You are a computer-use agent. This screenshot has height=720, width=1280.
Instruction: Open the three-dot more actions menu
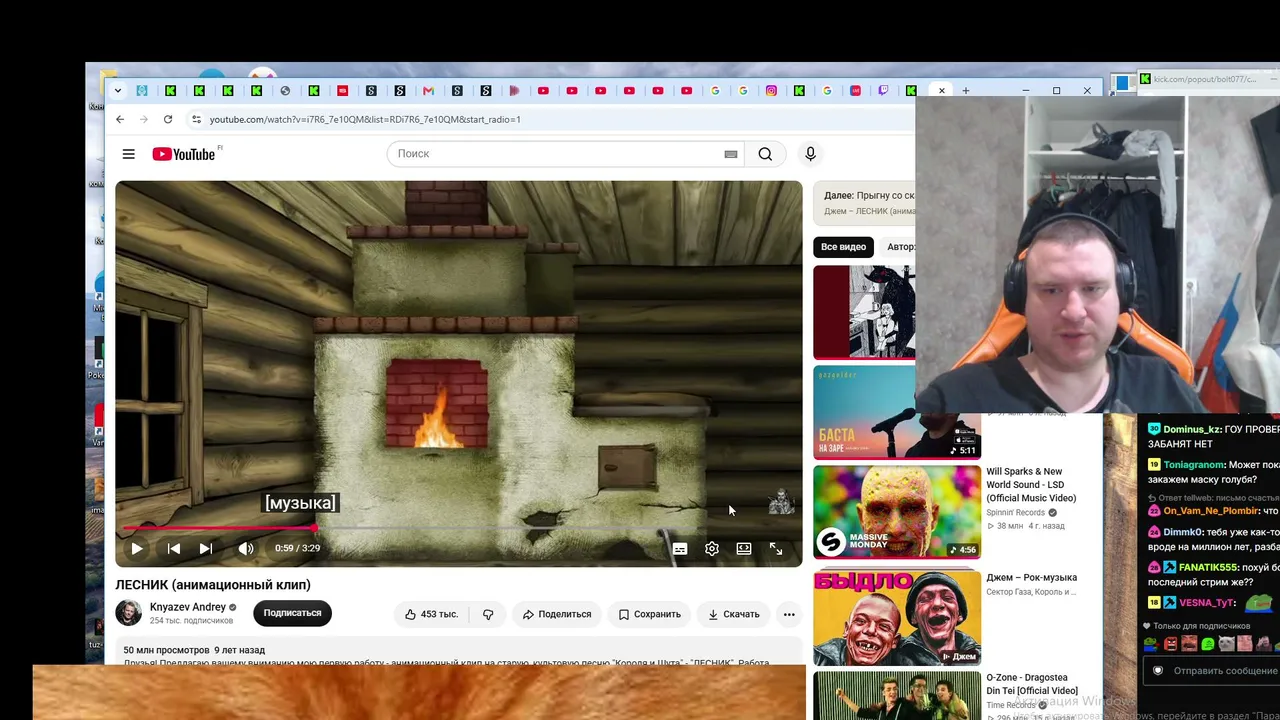(x=789, y=614)
